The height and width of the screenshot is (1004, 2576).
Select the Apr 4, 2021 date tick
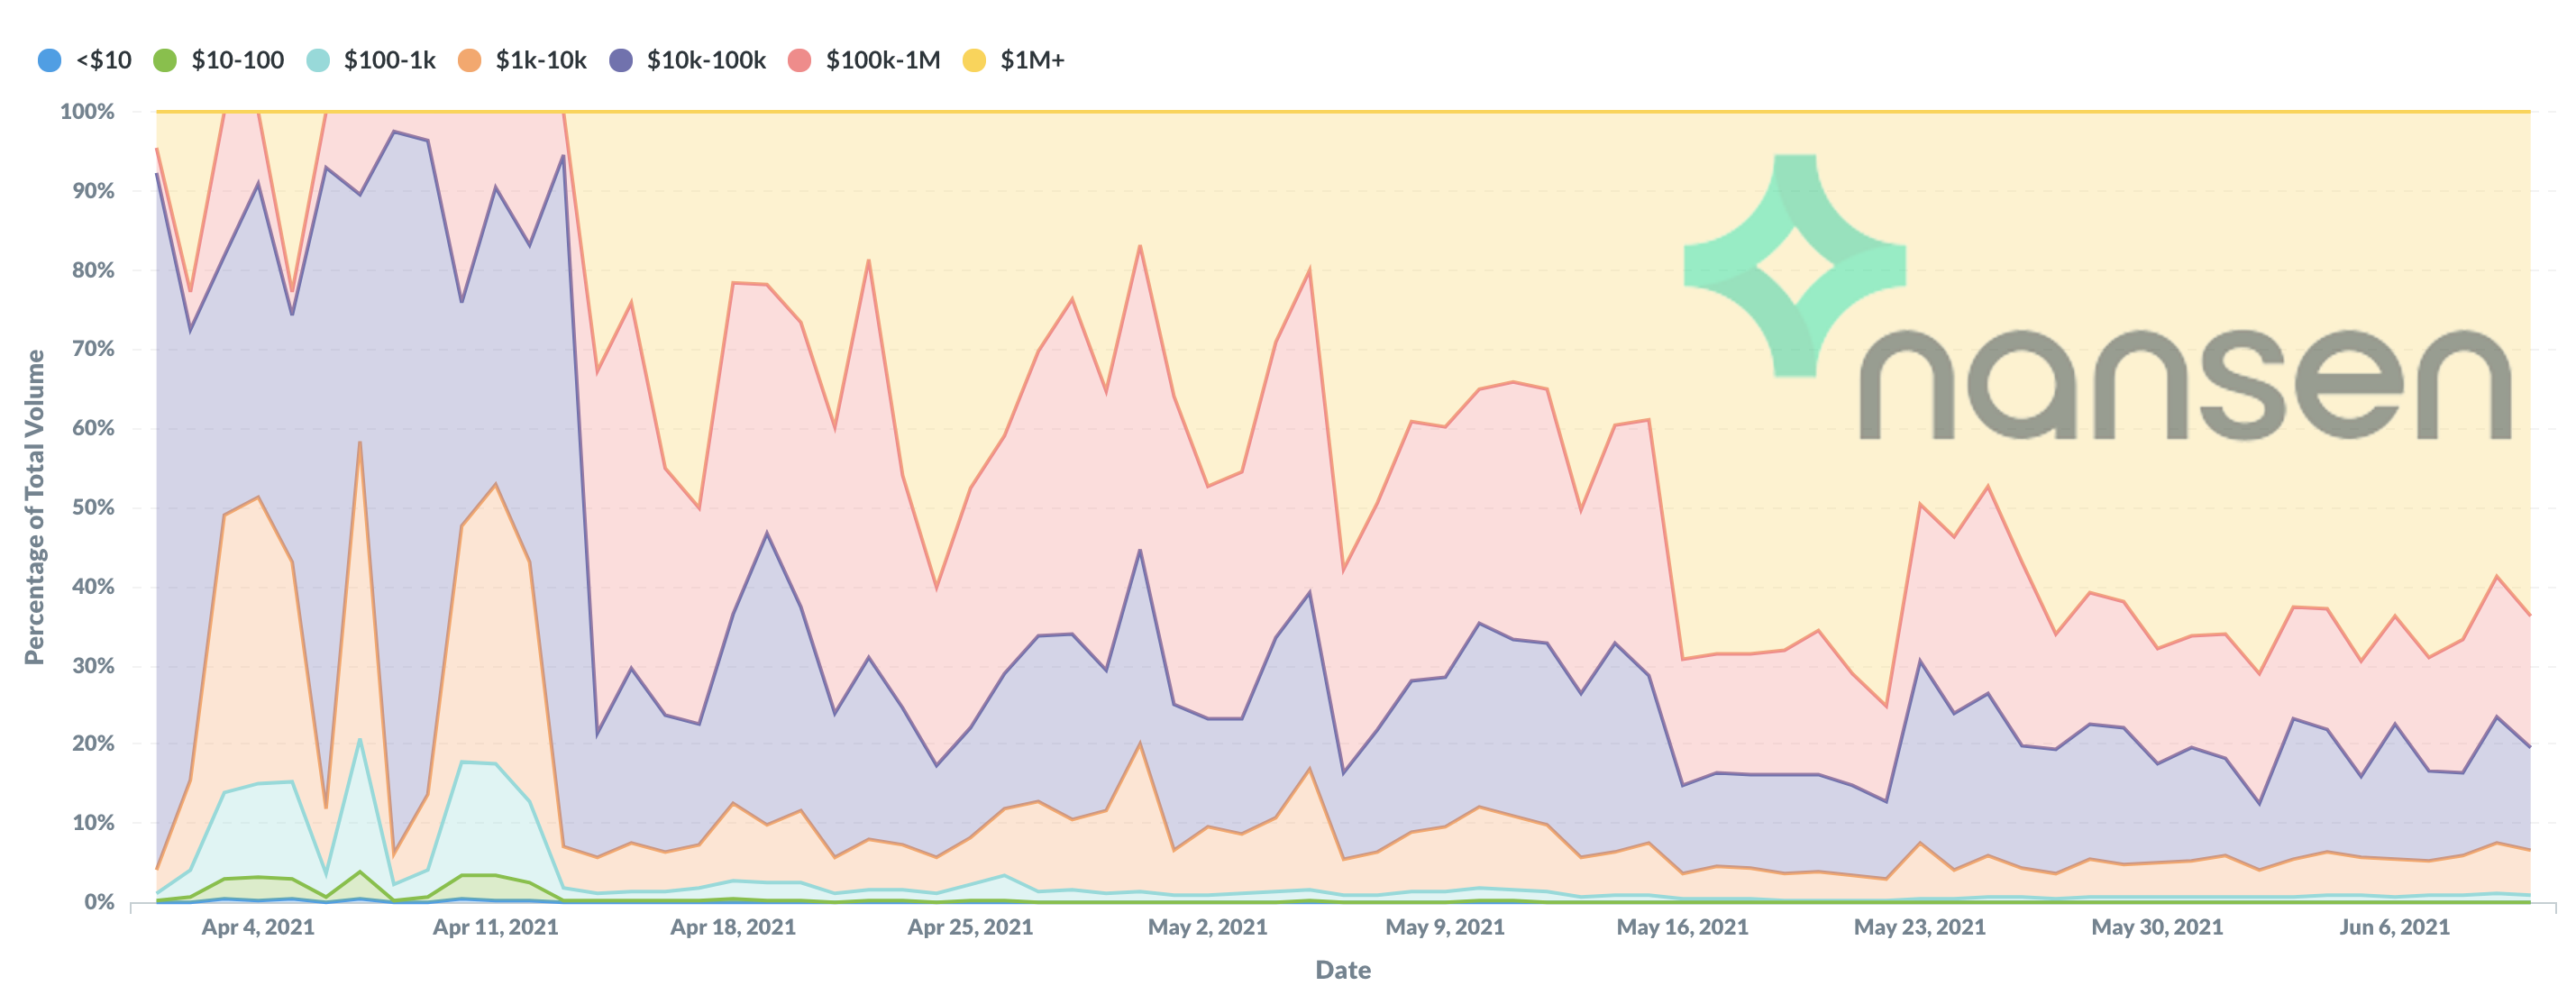(258, 927)
